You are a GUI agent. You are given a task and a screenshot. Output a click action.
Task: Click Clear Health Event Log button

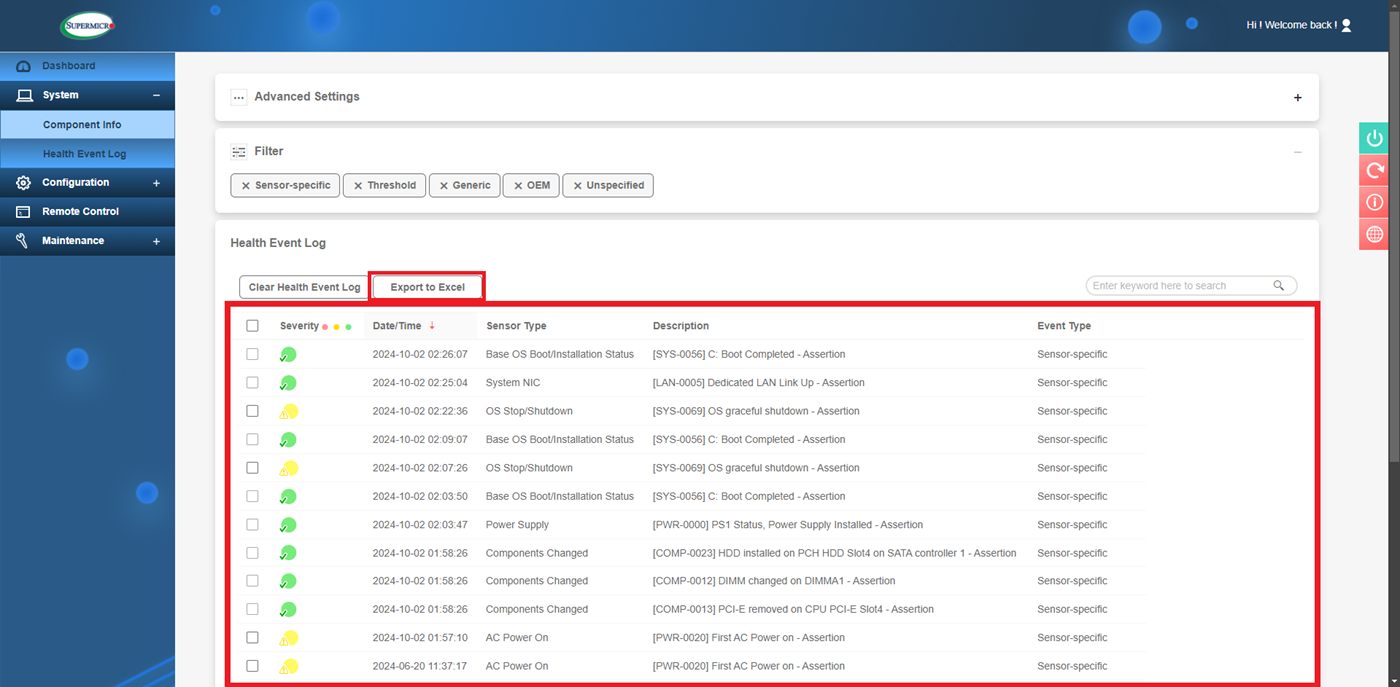click(304, 287)
